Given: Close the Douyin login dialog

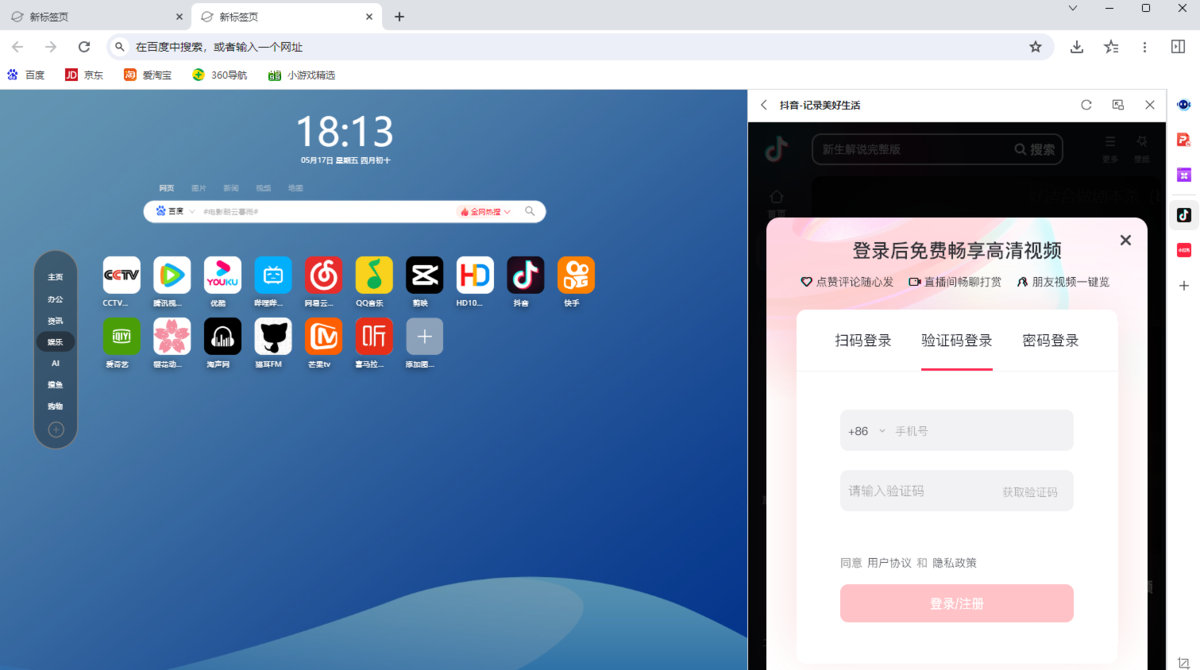Looking at the screenshot, I should [1126, 240].
